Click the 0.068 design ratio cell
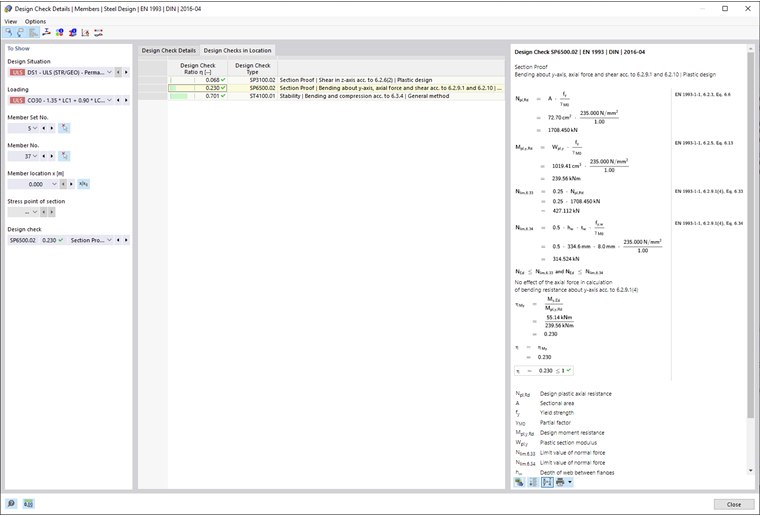 (197, 80)
